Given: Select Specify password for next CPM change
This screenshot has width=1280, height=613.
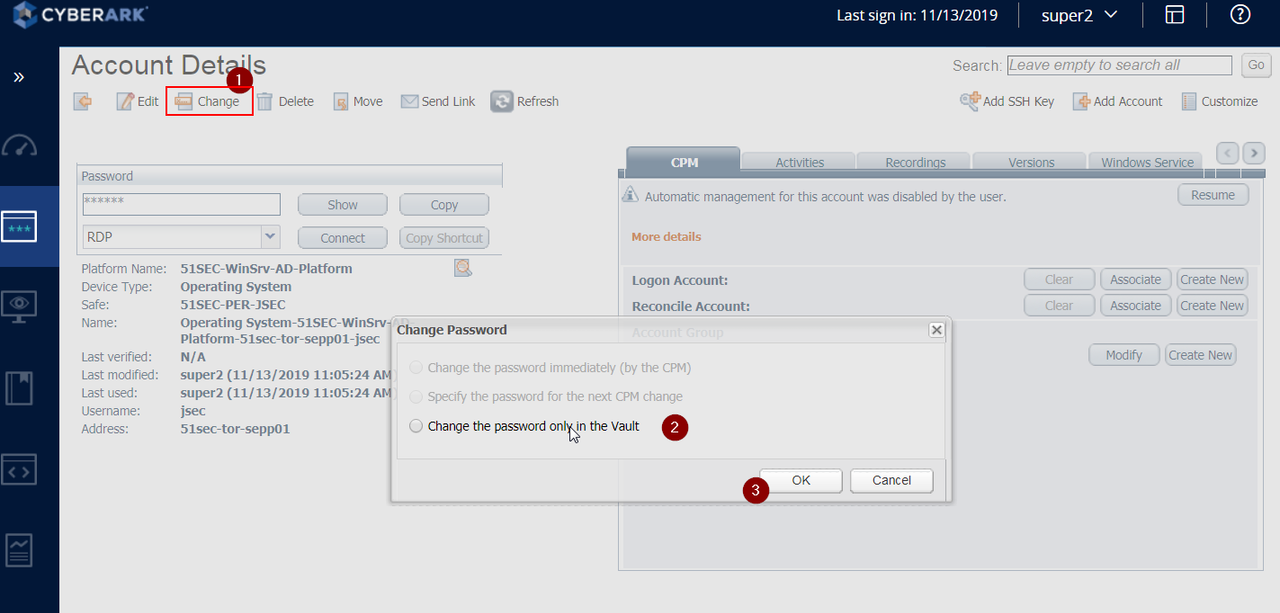Looking at the screenshot, I should point(416,397).
